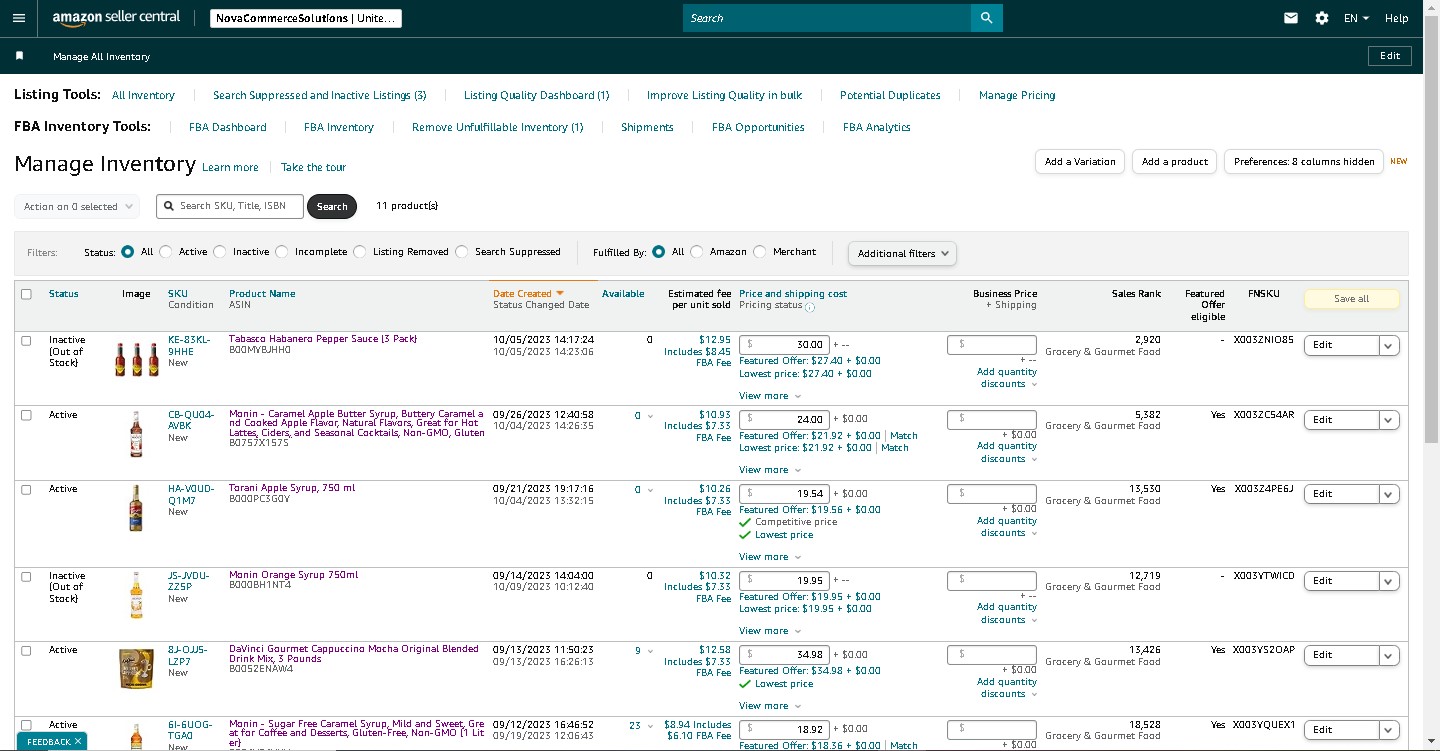Screen dimensions: 1440x751
Task: Open the Monin Caramel Apple Butter Syrup thumbnail
Action: coord(136,434)
